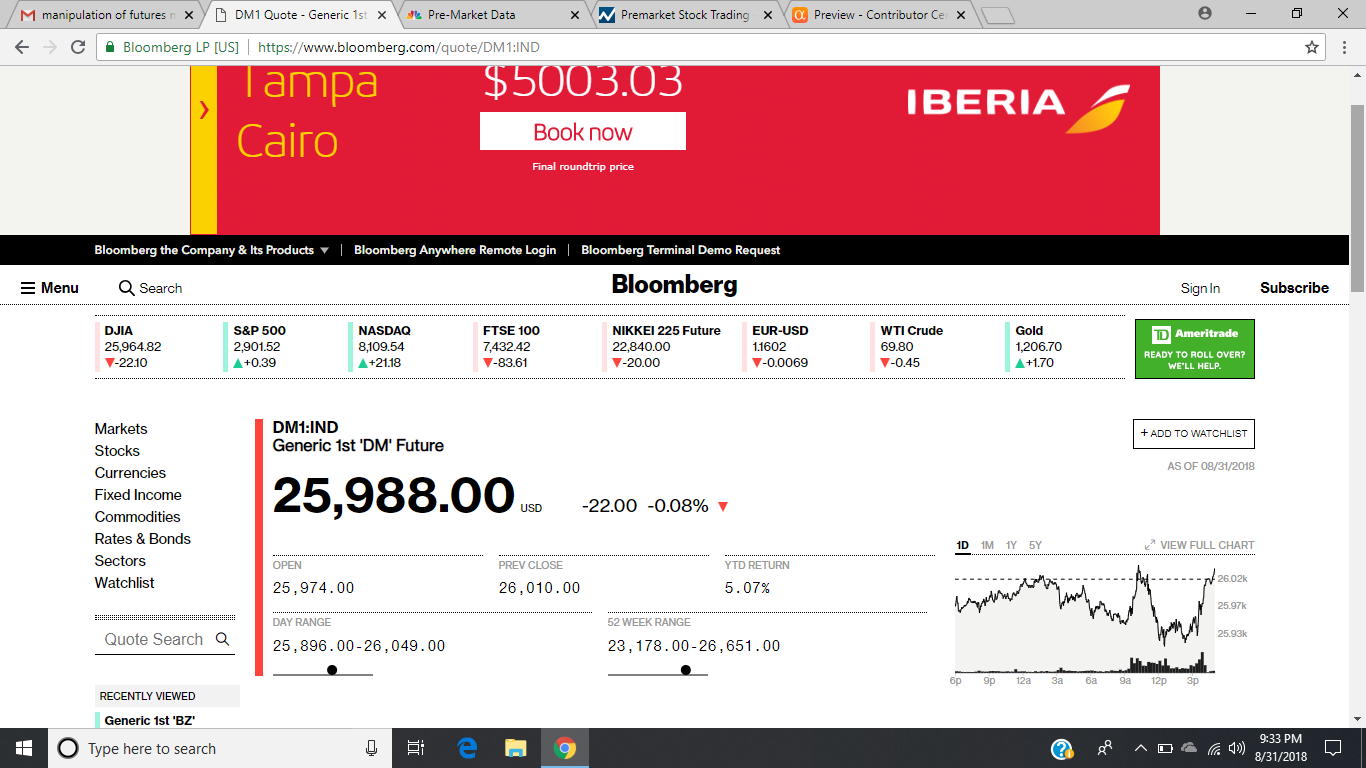Open File Explorer from the taskbar
This screenshot has height=768, width=1366.
coord(516,748)
